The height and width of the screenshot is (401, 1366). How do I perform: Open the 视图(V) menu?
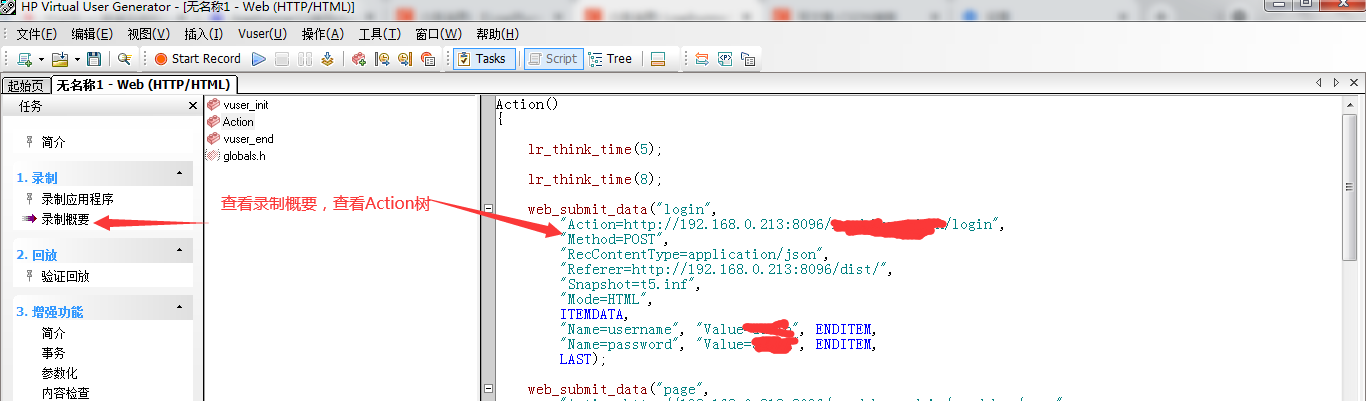pos(148,34)
